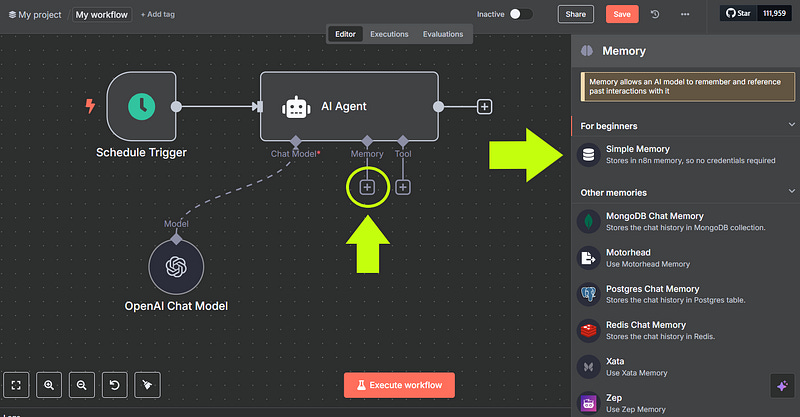800x417 pixels.
Task: Select the OpenAI Chat Model node
Action: click(176, 267)
